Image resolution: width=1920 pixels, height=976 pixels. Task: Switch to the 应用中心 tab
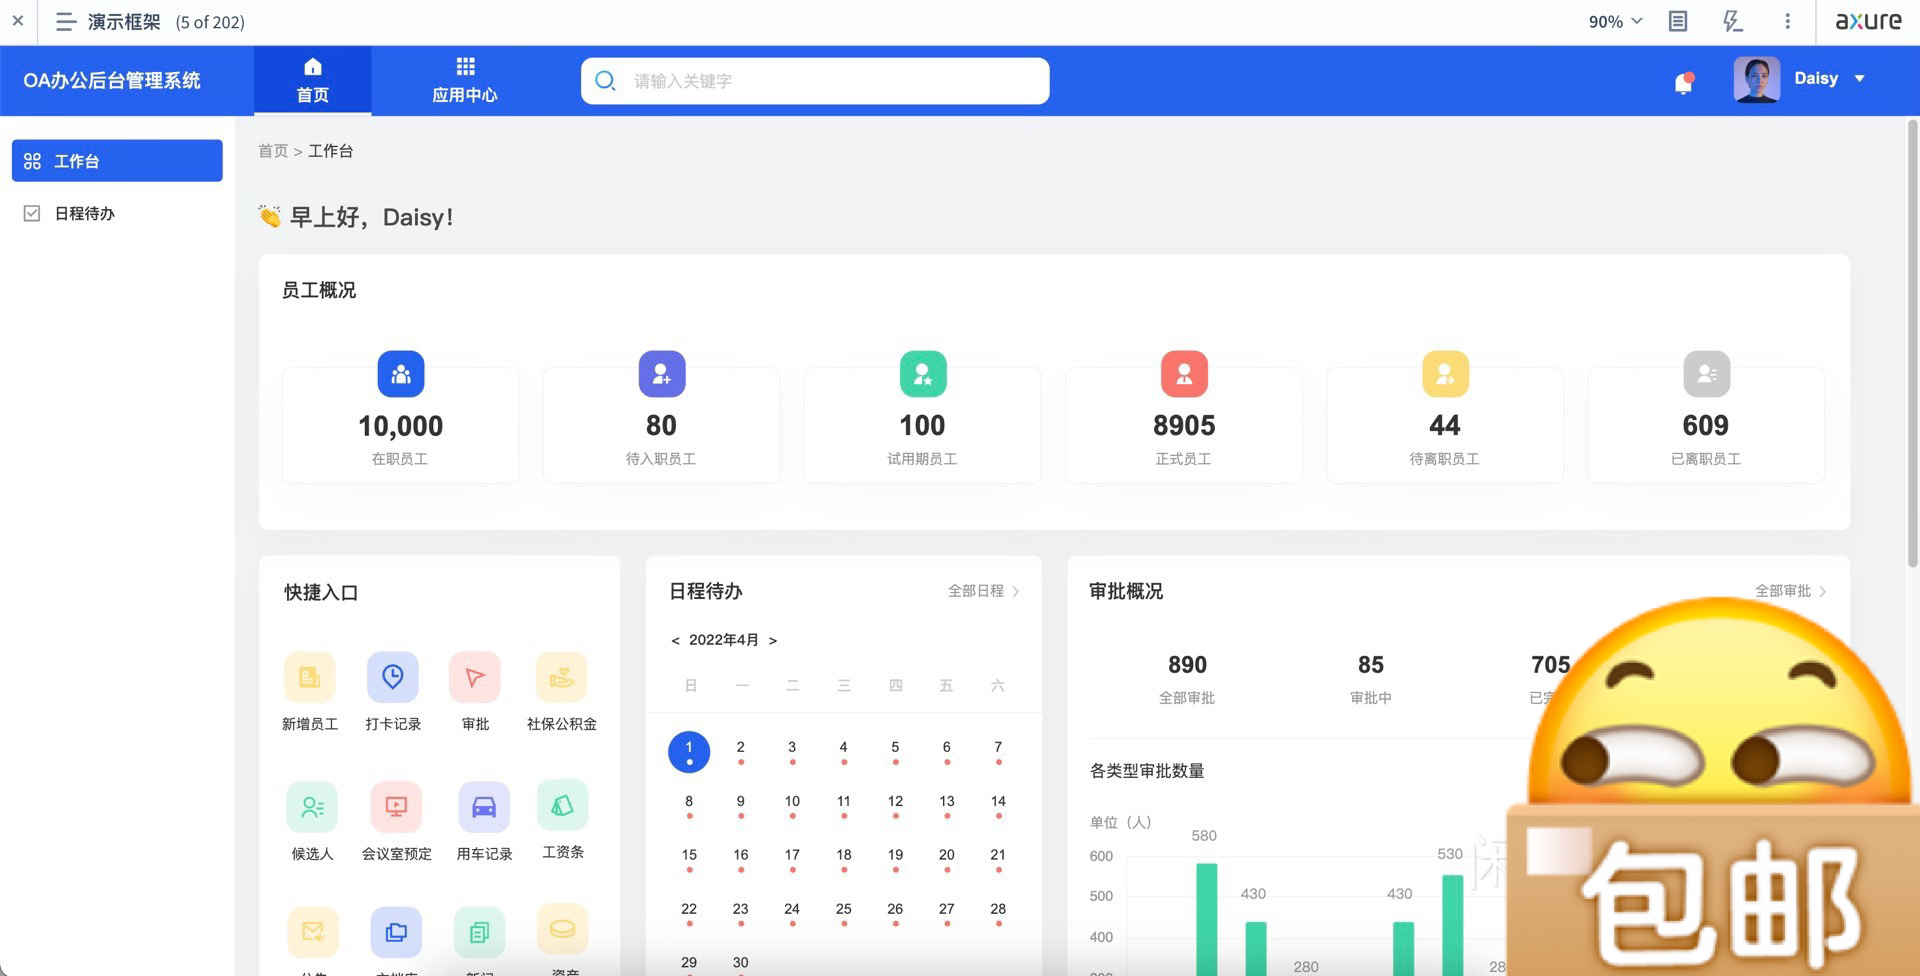465,80
